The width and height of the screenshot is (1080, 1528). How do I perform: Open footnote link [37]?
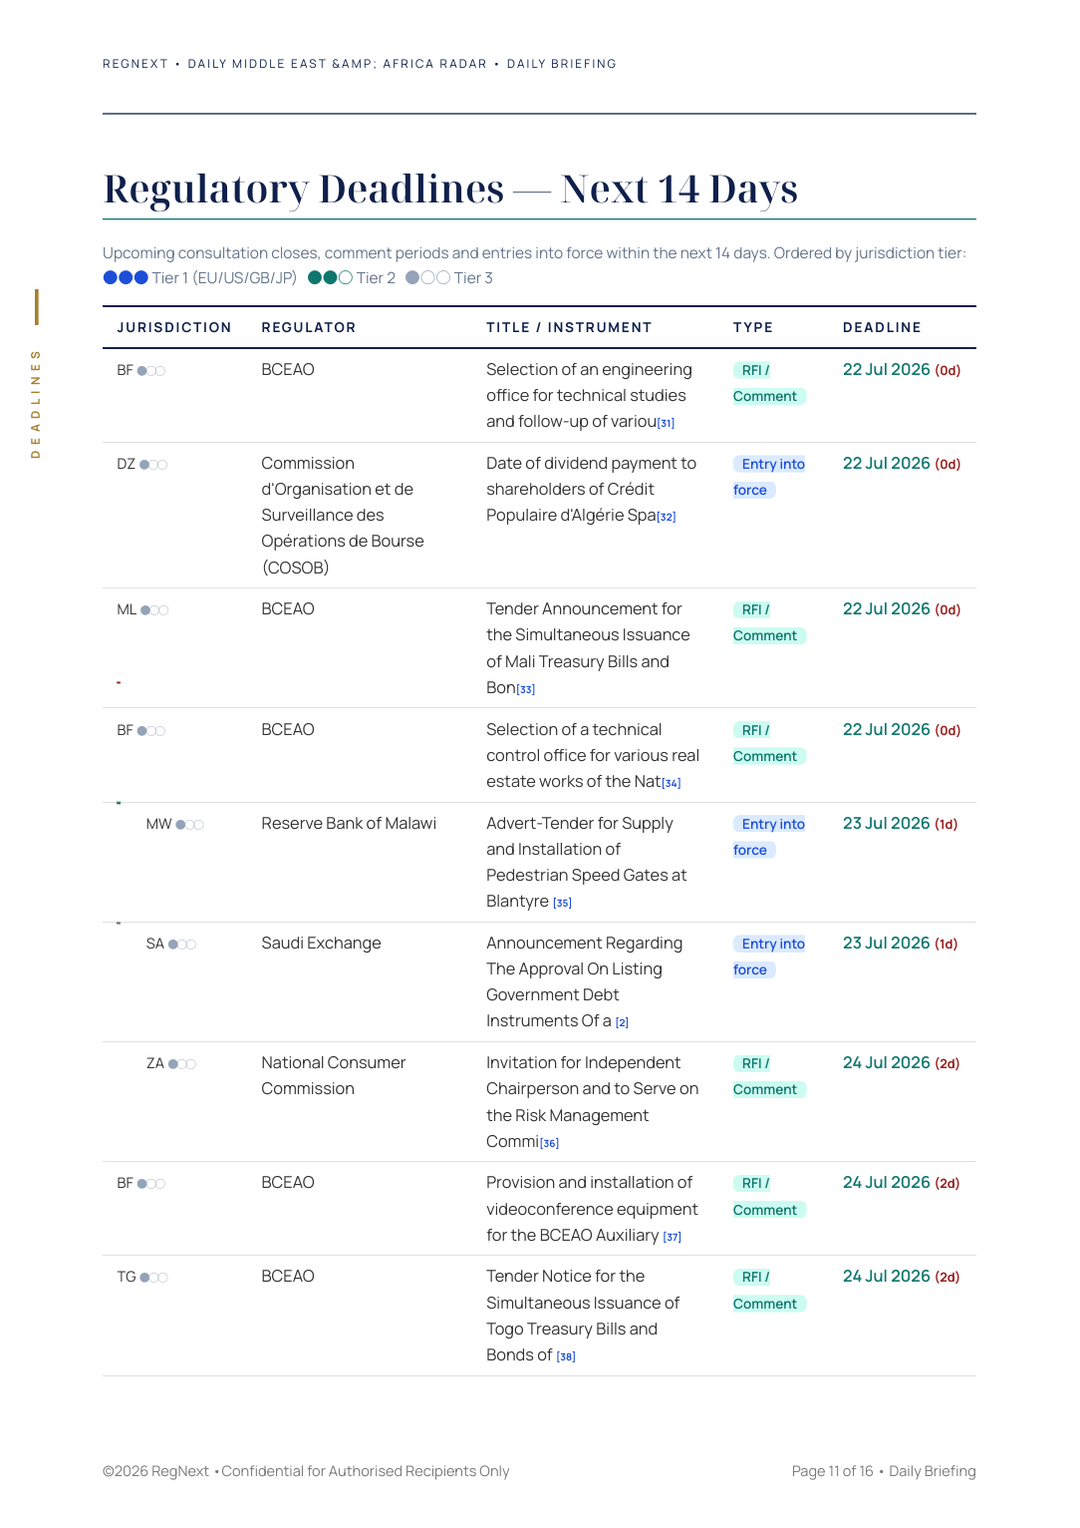click(x=672, y=1237)
